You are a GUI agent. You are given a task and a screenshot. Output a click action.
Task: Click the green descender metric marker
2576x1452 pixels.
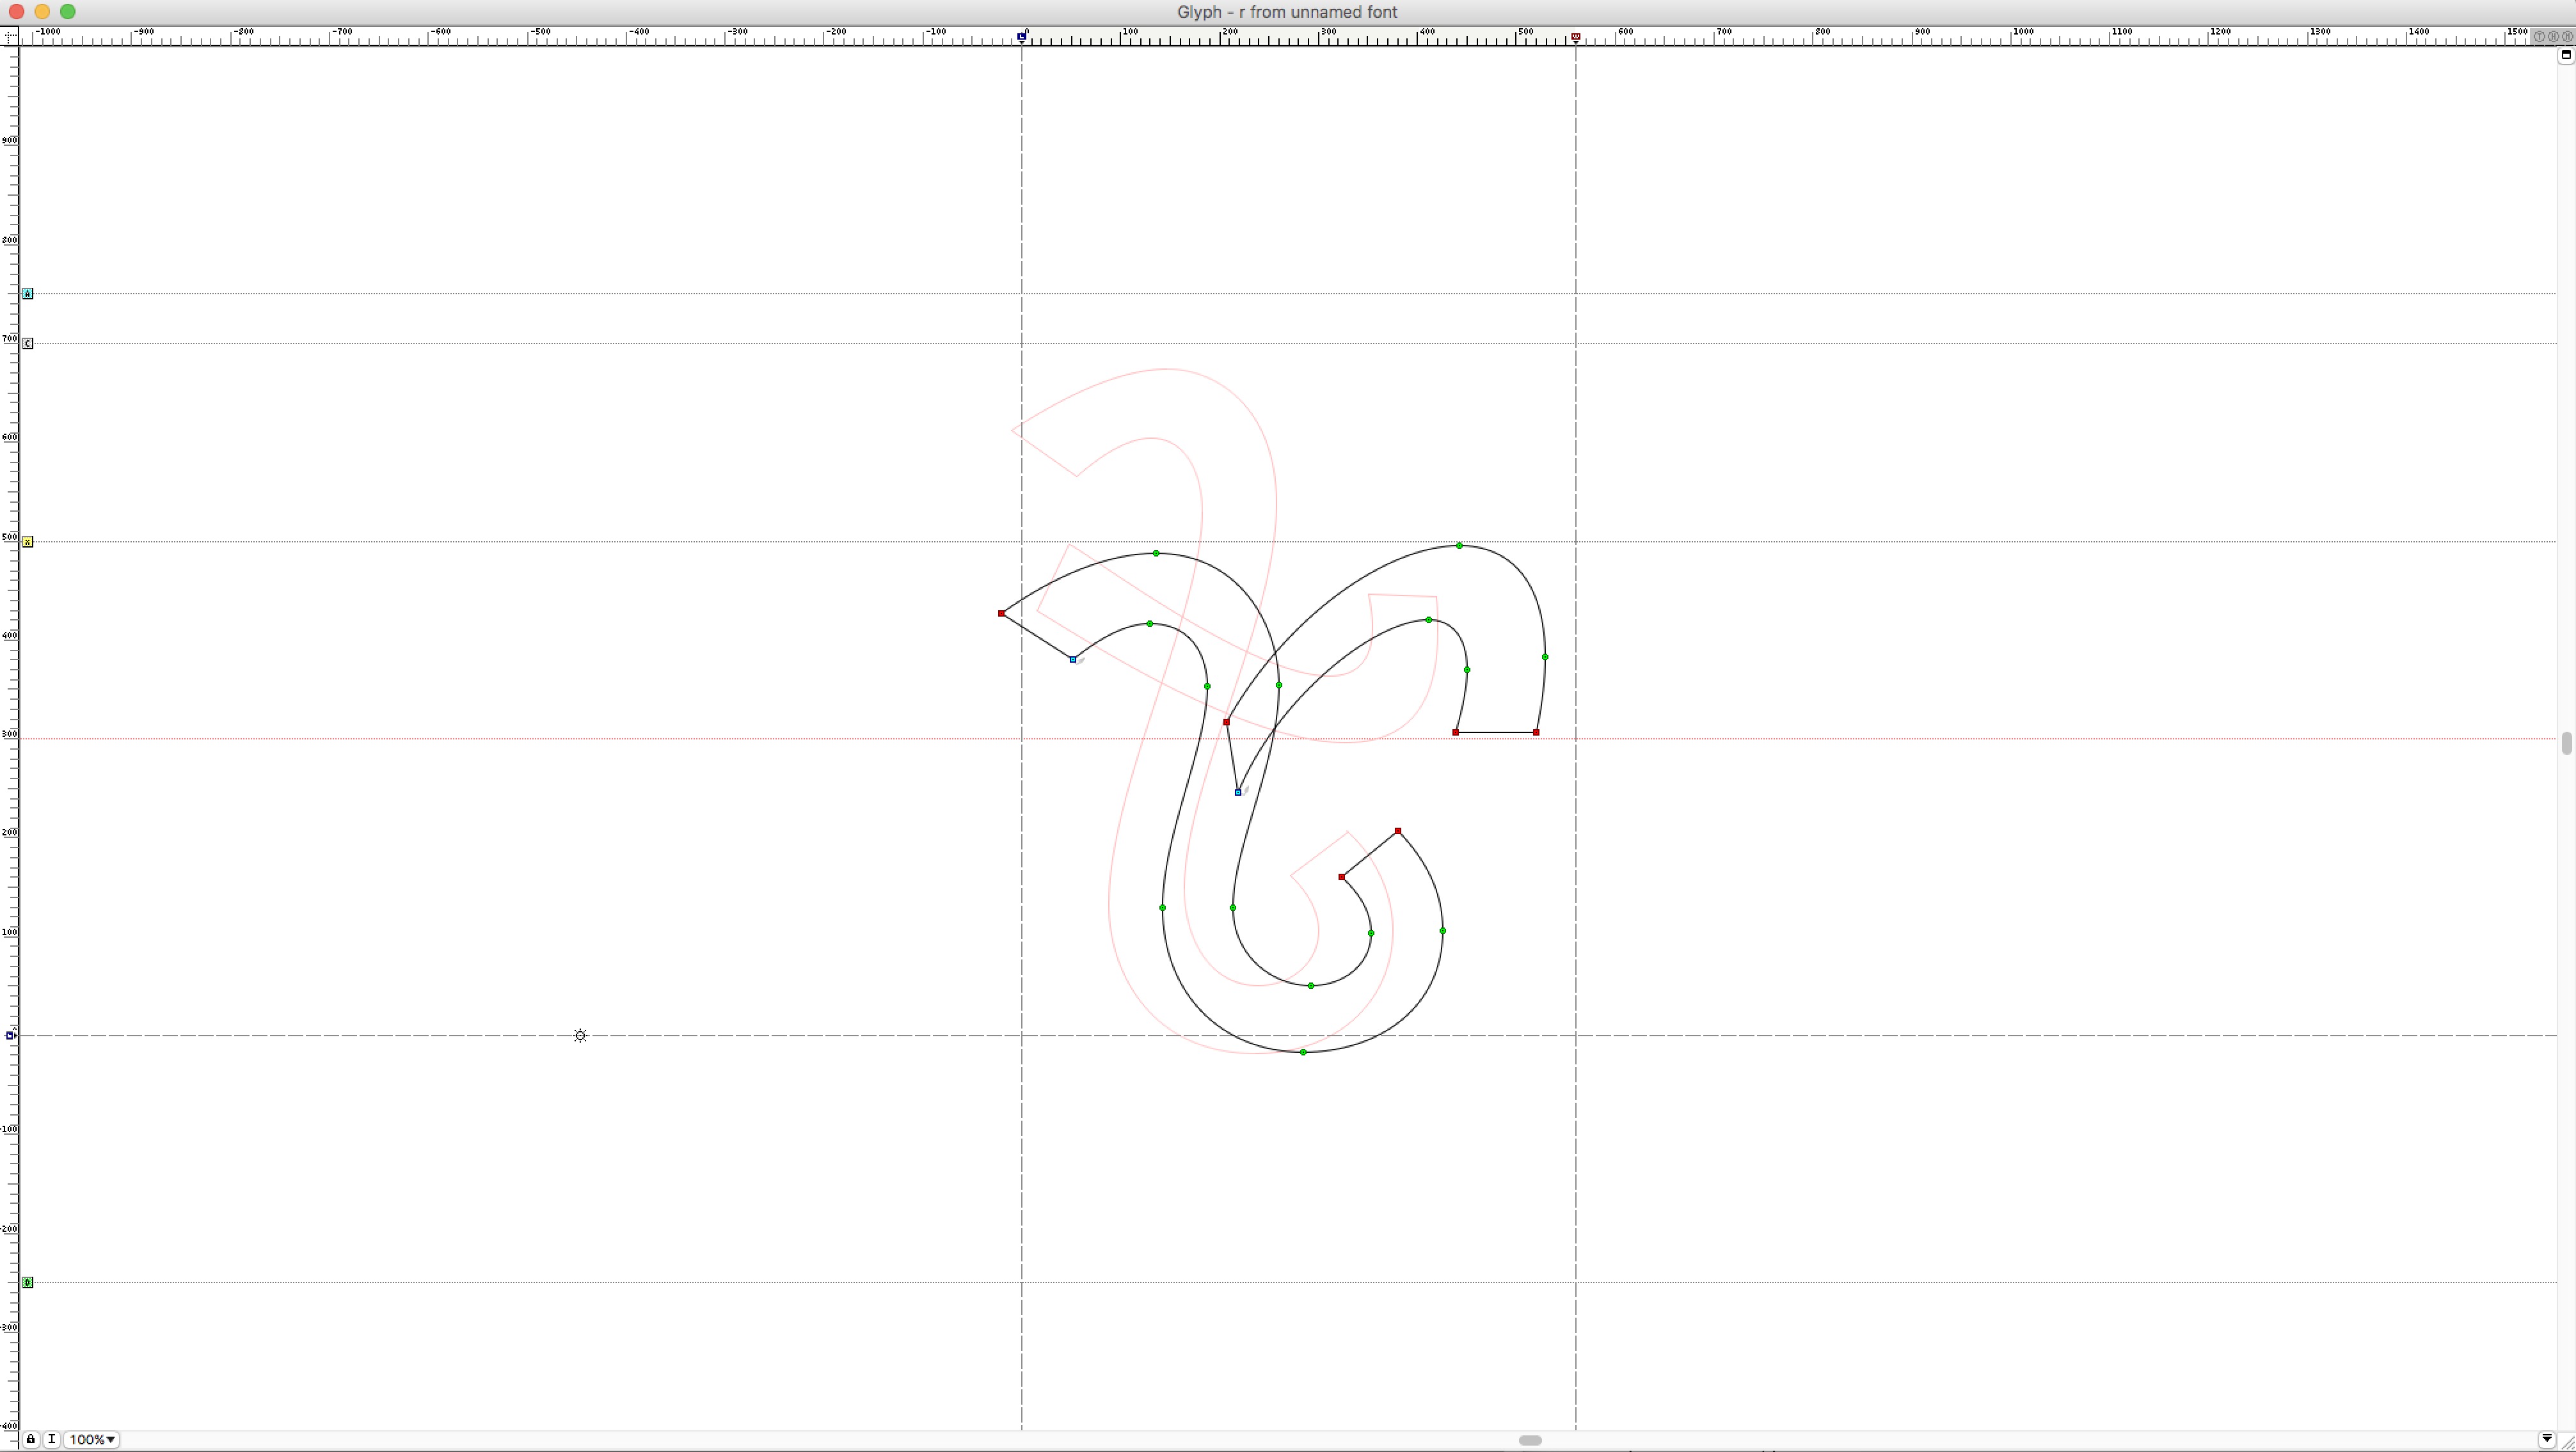tap(28, 1282)
